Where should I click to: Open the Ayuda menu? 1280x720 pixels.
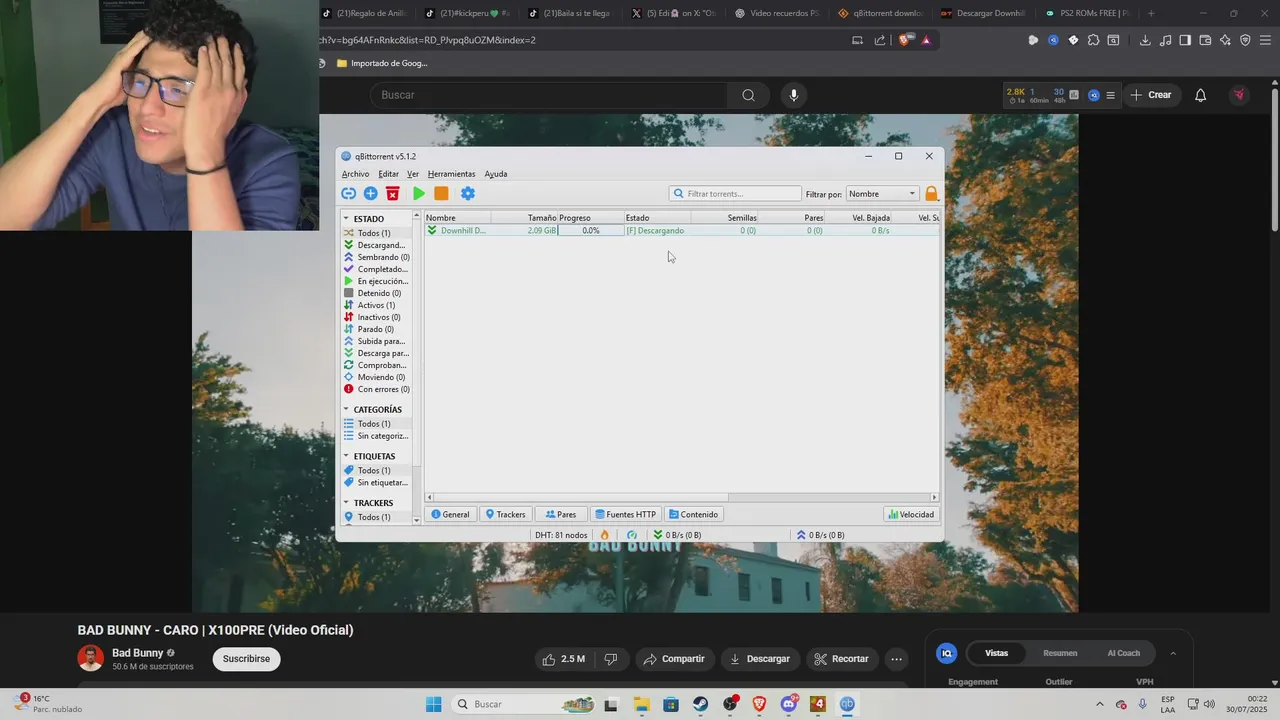pos(496,174)
